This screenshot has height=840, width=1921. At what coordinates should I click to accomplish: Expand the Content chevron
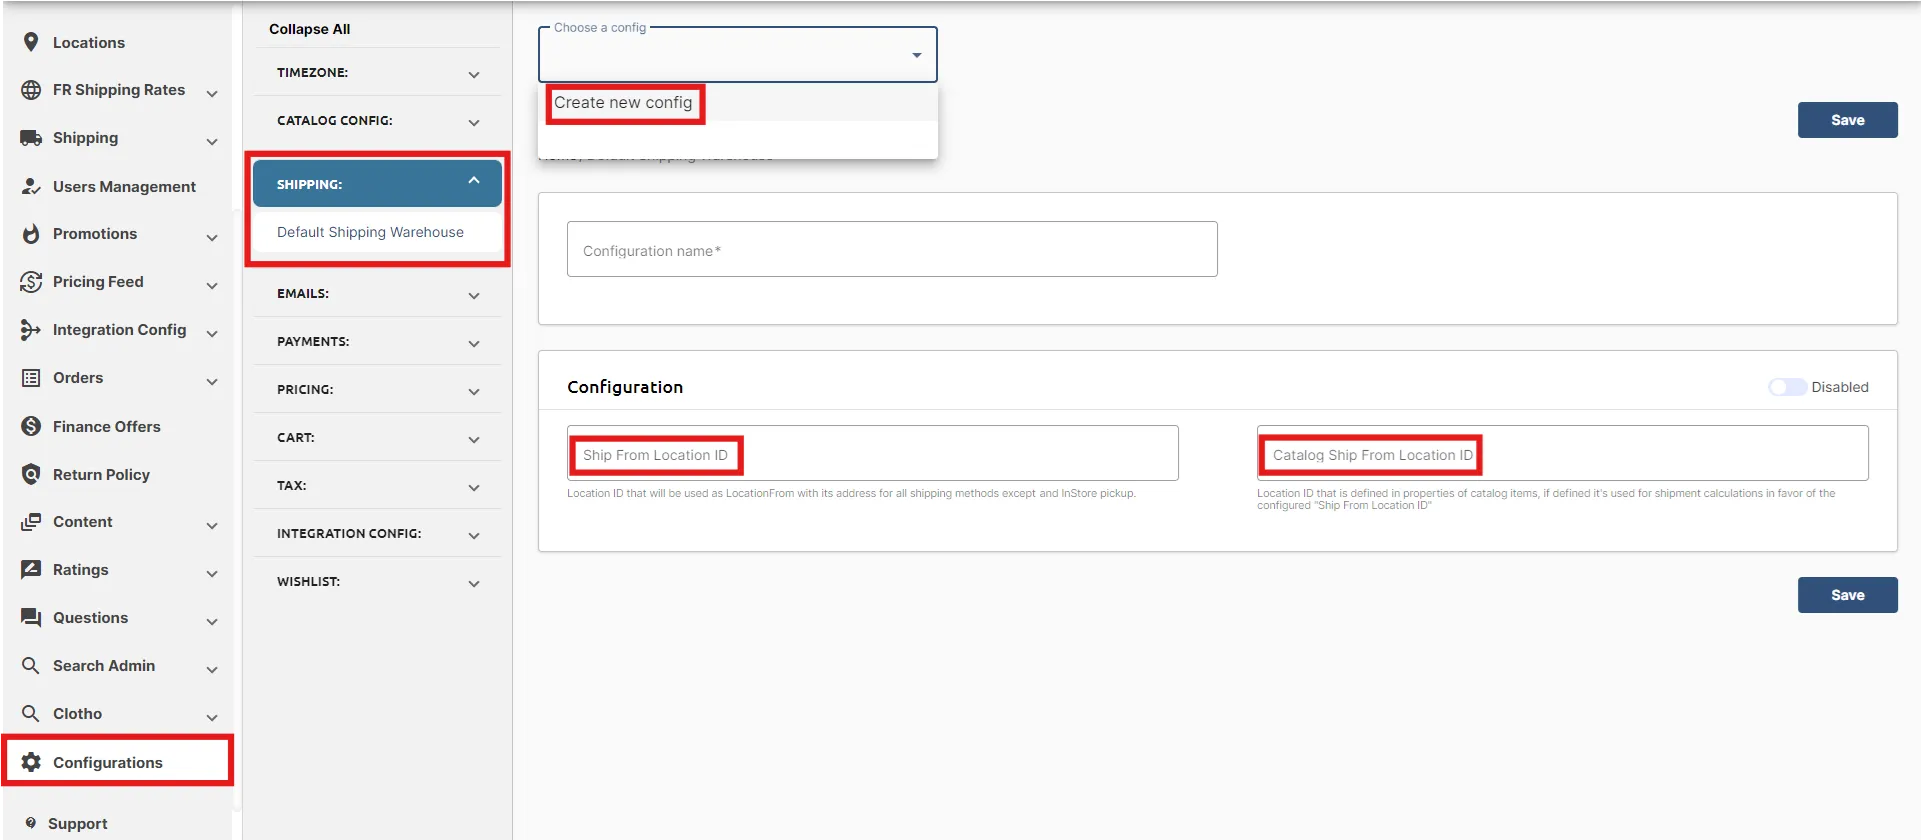click(212, 526)
